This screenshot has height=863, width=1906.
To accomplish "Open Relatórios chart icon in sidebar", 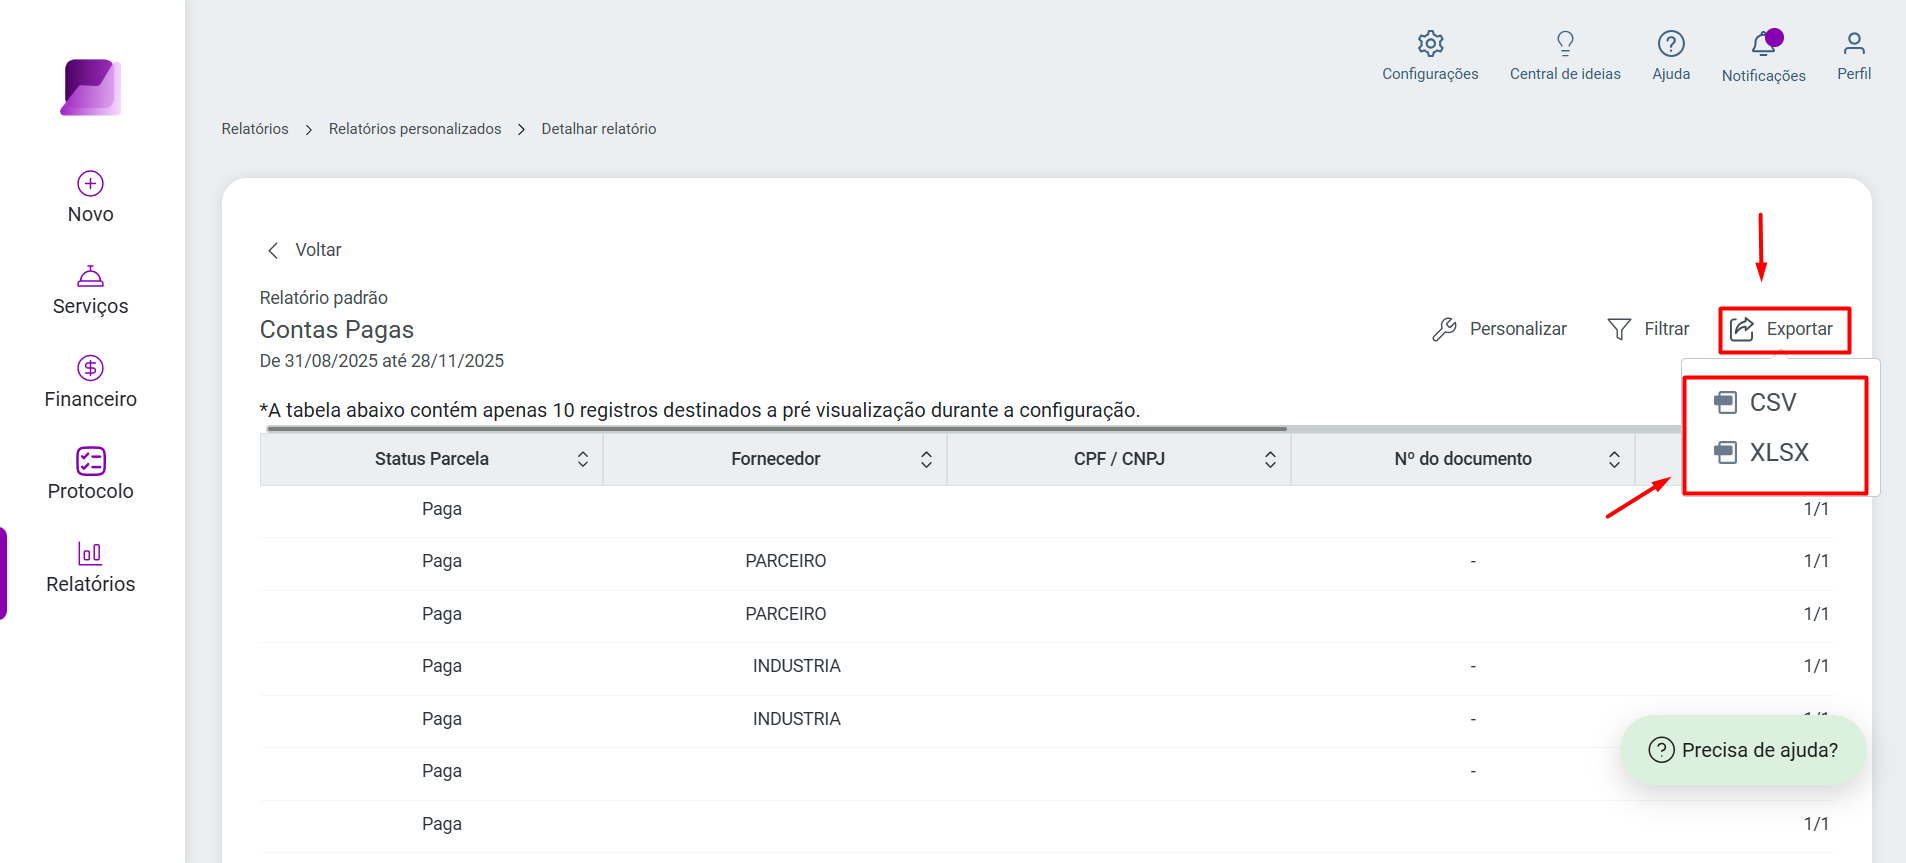I will pyautogui.click(x=91, y=553).
